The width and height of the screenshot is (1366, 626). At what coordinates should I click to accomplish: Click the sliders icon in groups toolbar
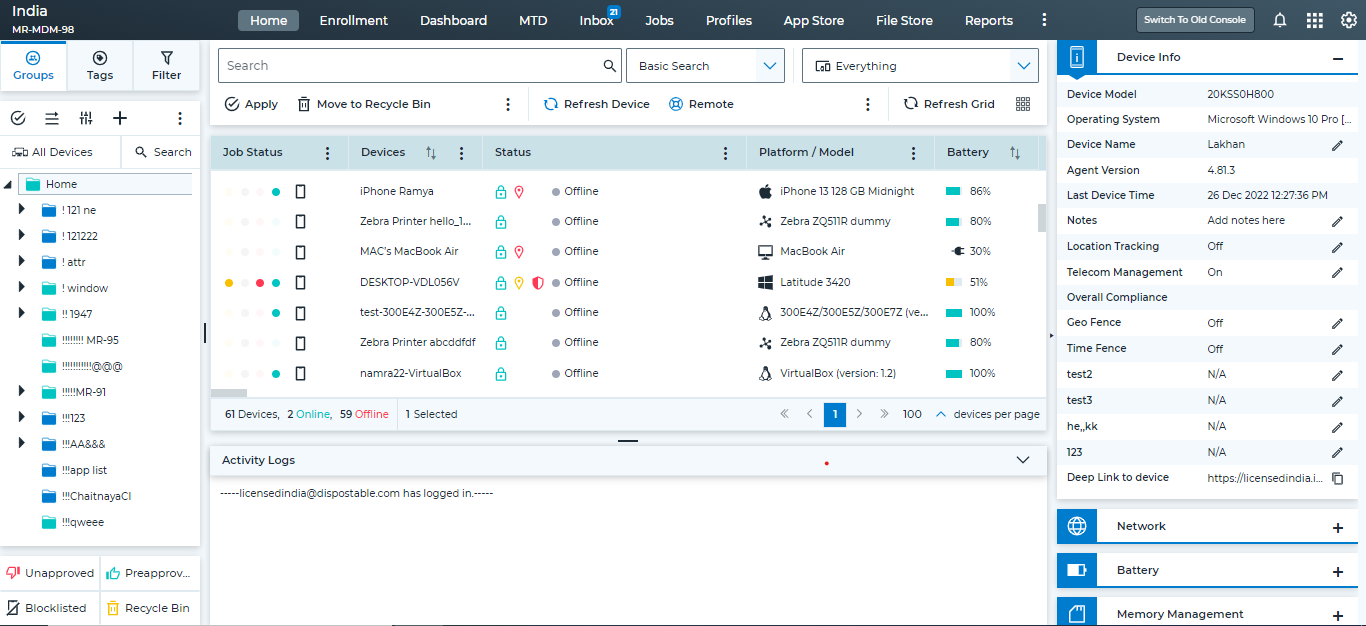coord(86,118)
